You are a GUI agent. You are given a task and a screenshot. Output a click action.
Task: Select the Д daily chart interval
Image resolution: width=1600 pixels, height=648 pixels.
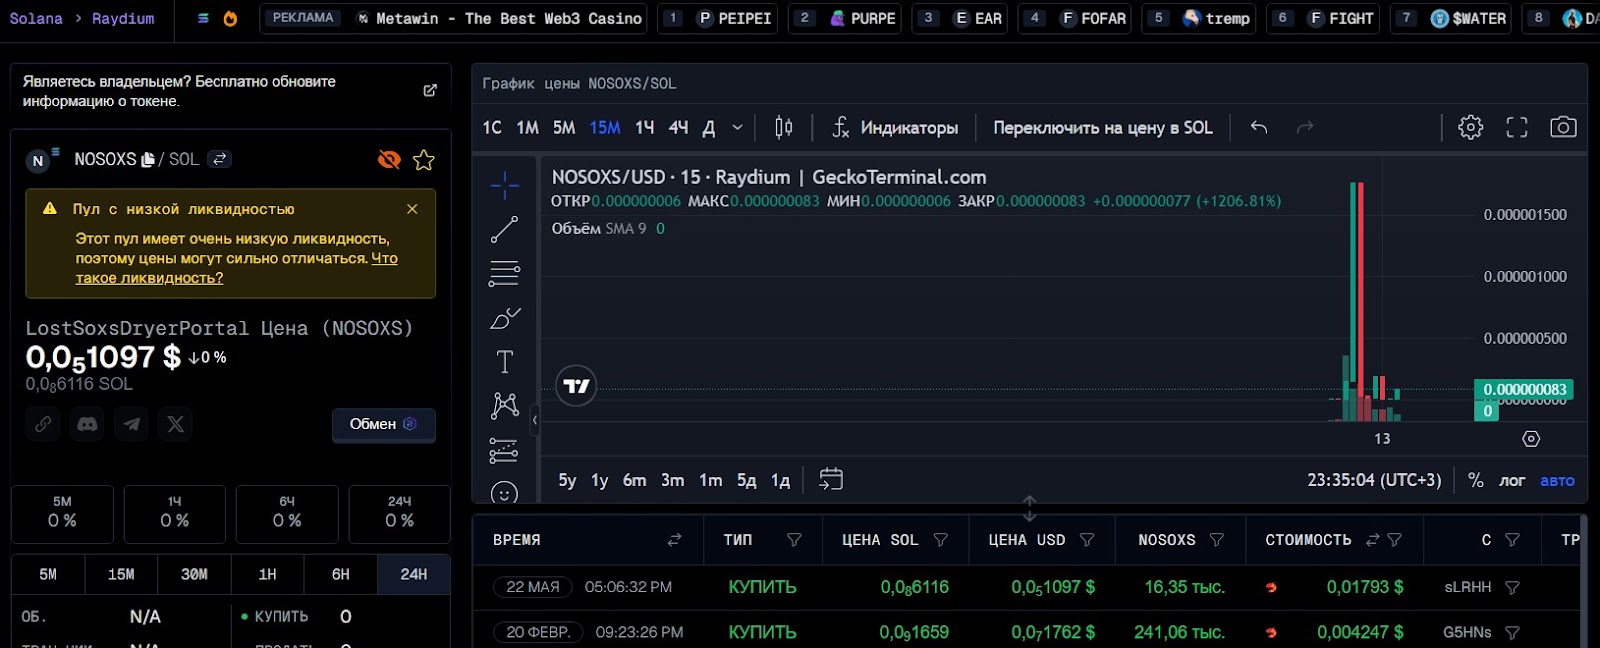[x=709, y=127]
